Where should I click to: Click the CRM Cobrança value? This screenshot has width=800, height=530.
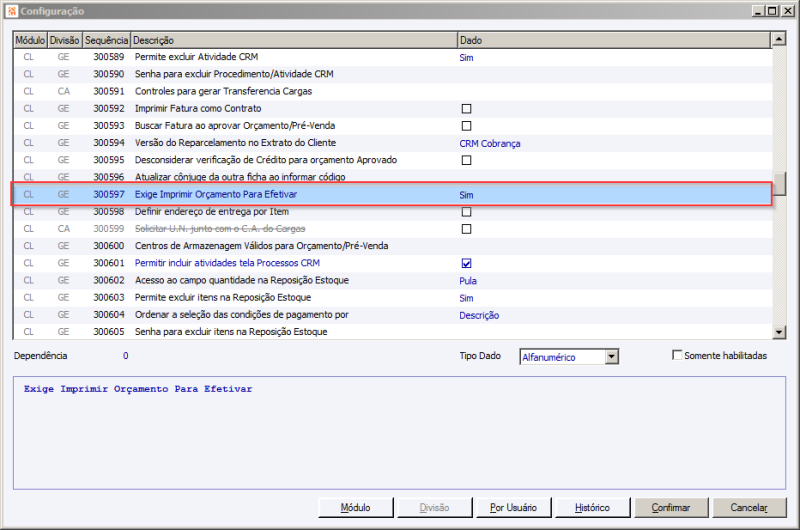[490, 144]
